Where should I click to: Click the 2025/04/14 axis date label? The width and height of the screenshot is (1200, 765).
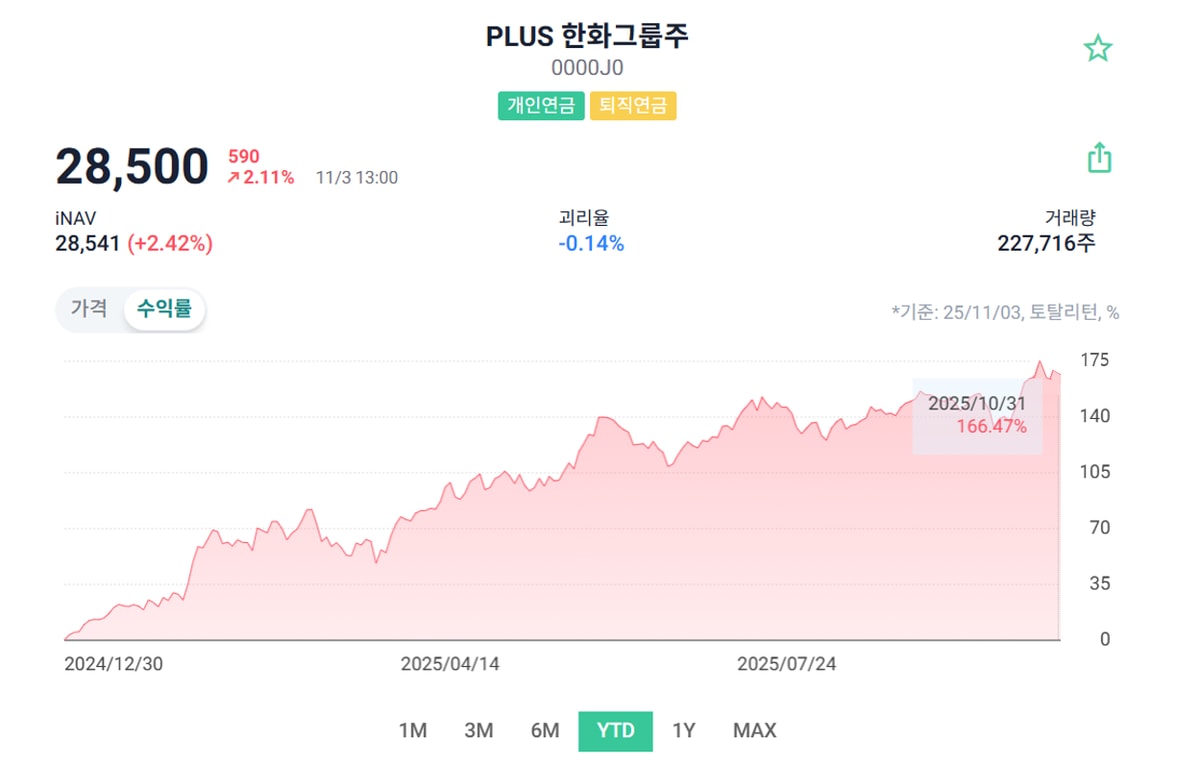450,665
